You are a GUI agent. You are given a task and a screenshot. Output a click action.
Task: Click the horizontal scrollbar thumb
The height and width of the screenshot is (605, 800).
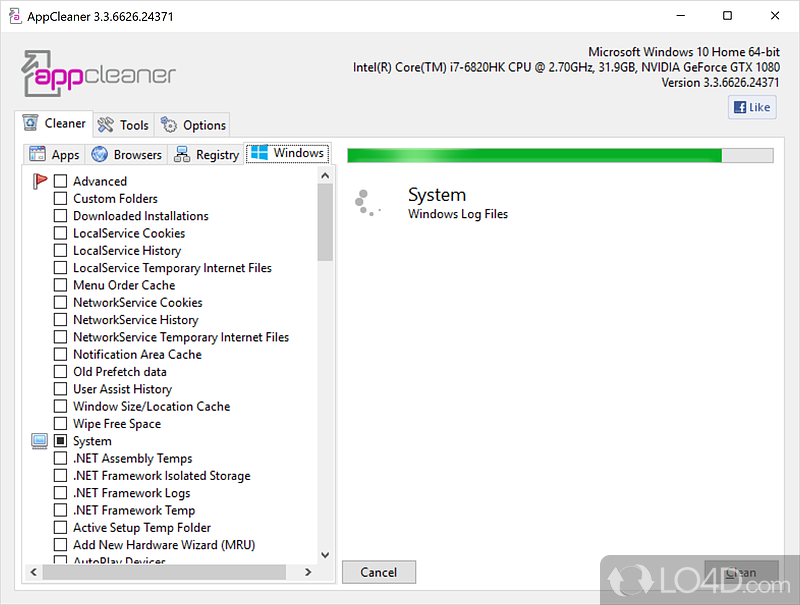164,572
